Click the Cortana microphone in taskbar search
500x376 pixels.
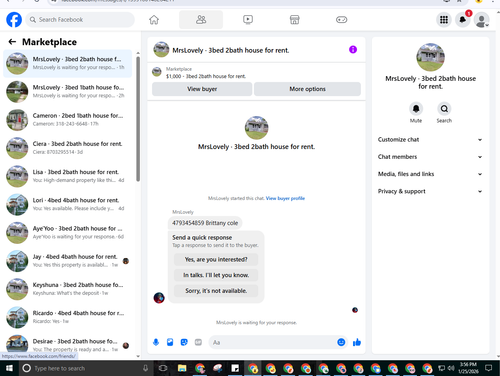click(145, 368)
